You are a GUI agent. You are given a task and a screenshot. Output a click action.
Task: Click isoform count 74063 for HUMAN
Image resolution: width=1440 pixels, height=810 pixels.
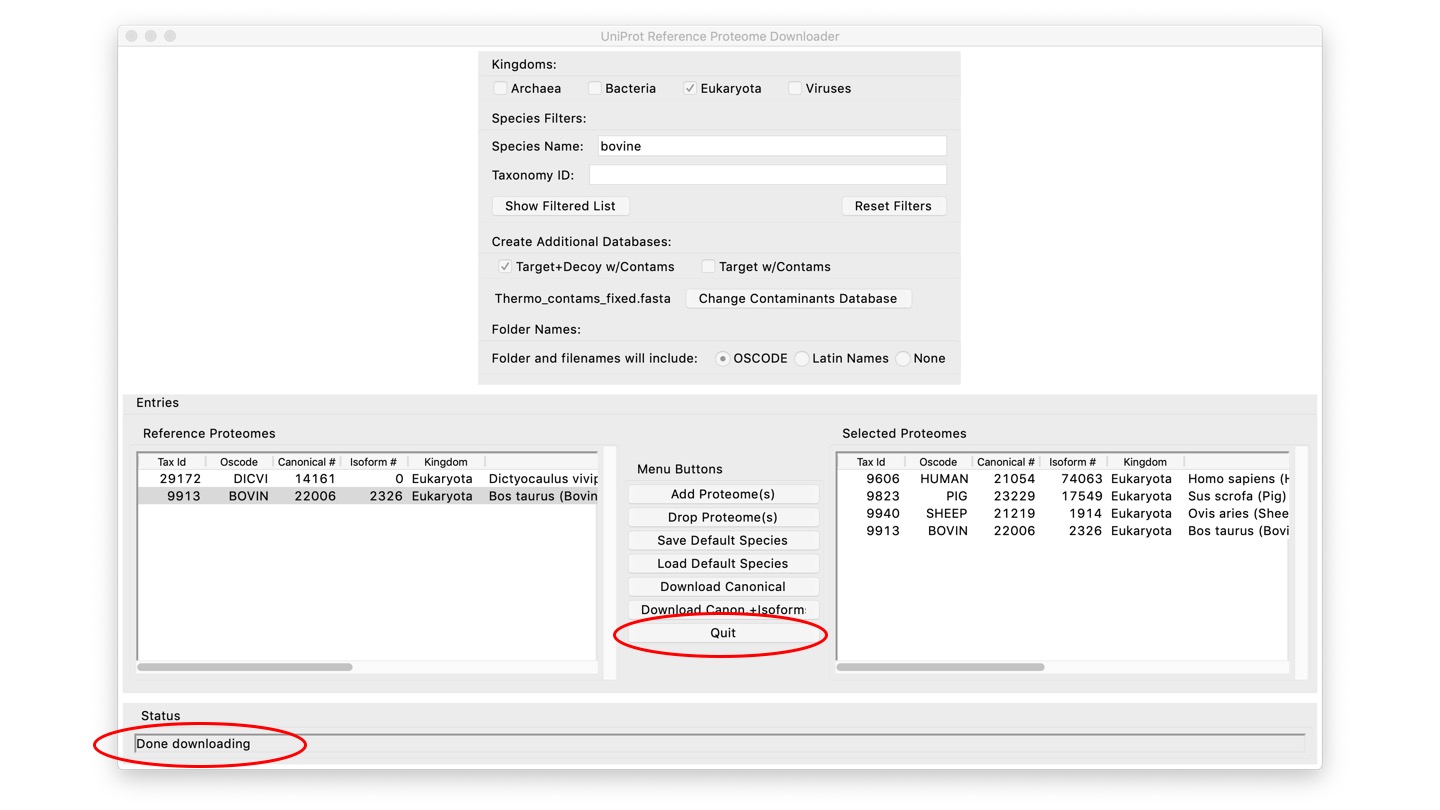1082,479
